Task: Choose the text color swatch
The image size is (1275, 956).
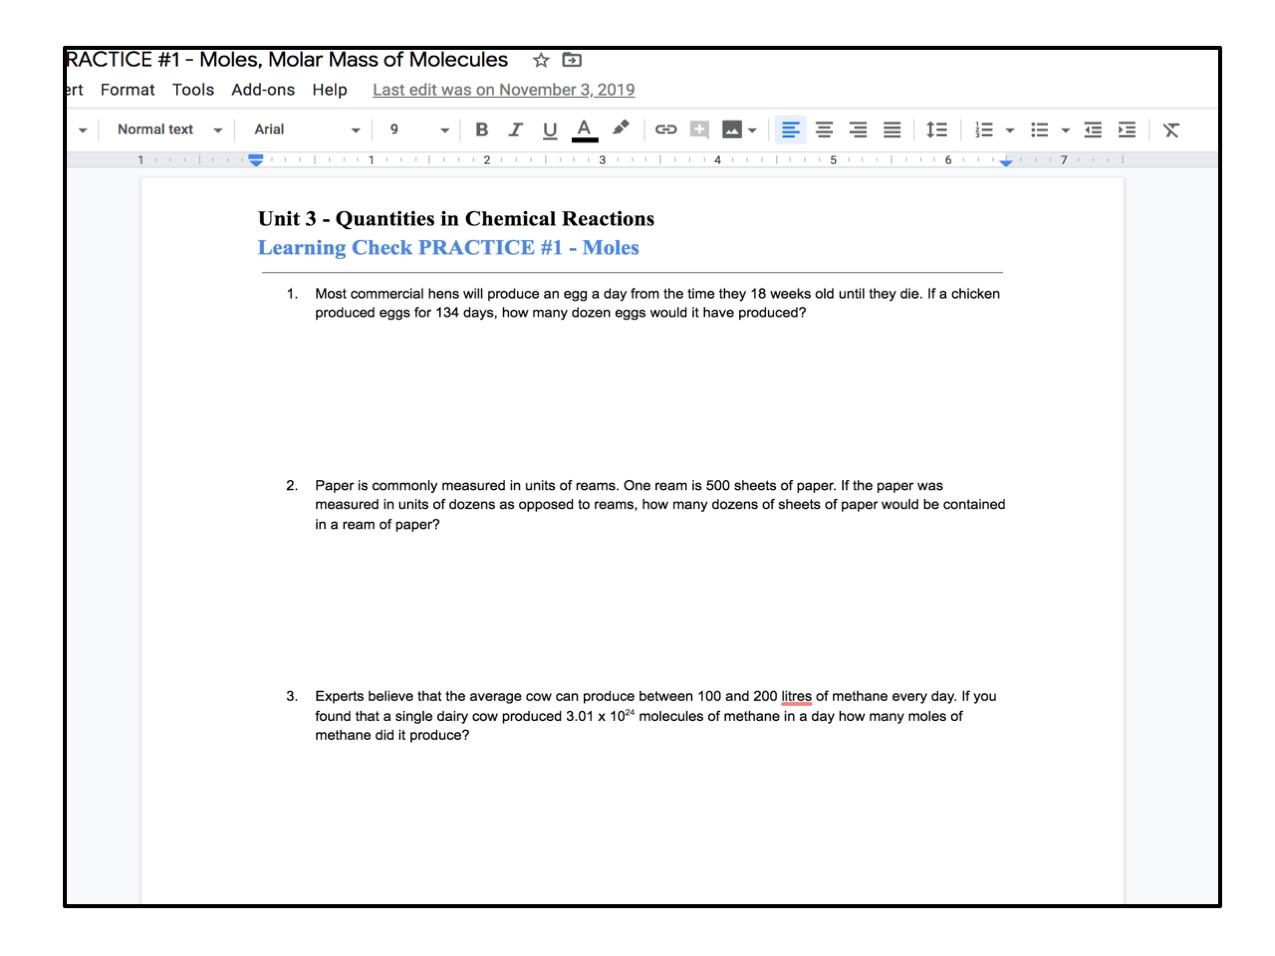Action: point(585,129)
